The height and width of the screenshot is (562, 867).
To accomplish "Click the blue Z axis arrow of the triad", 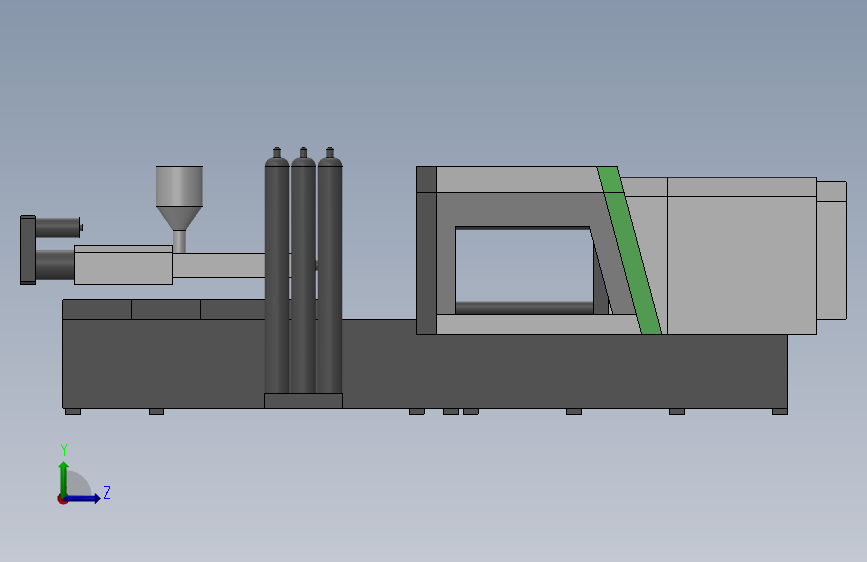I will pyautogui.click(x=83, y=498).
